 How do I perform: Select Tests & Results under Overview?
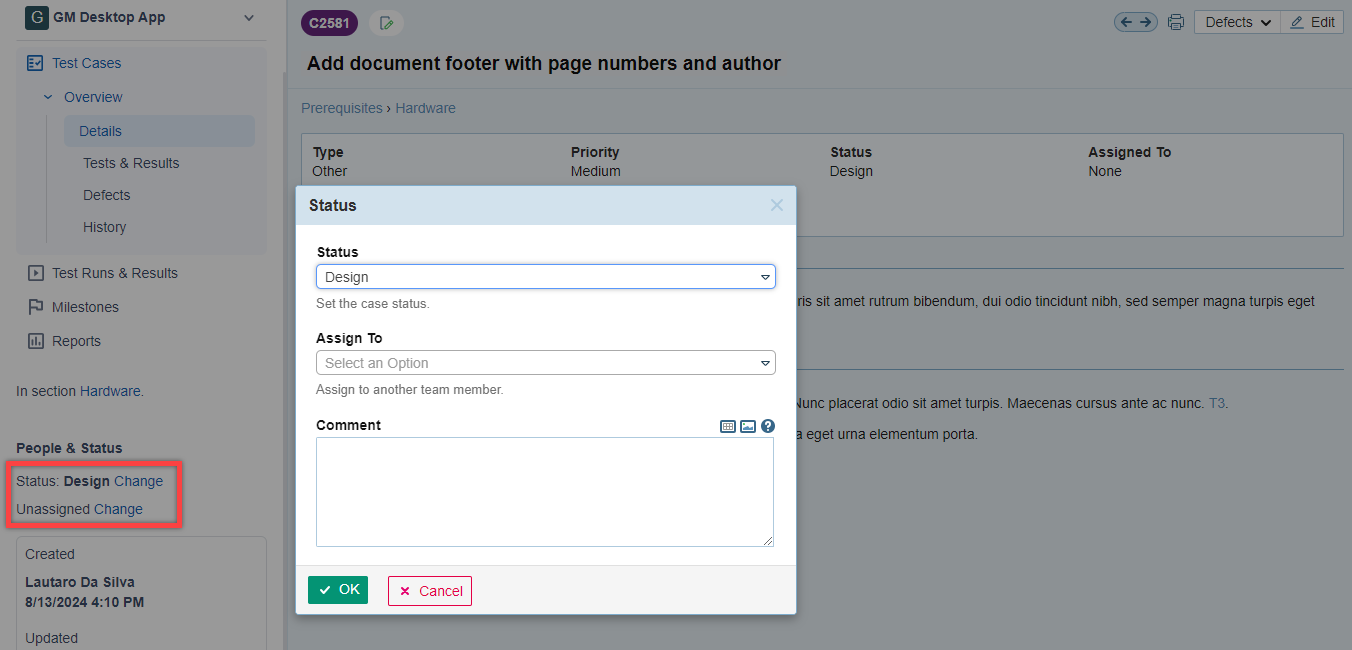tap(131, 163)
